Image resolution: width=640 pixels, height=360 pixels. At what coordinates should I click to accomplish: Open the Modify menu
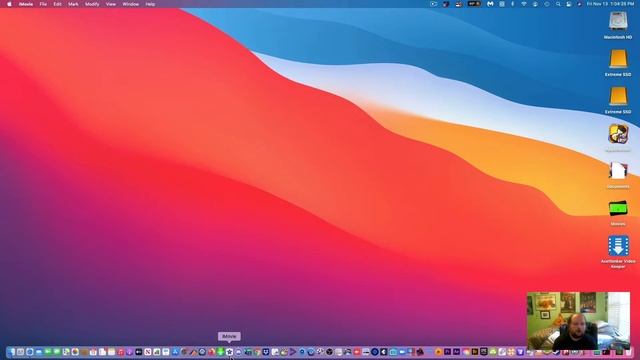click(x=92, y=4)
